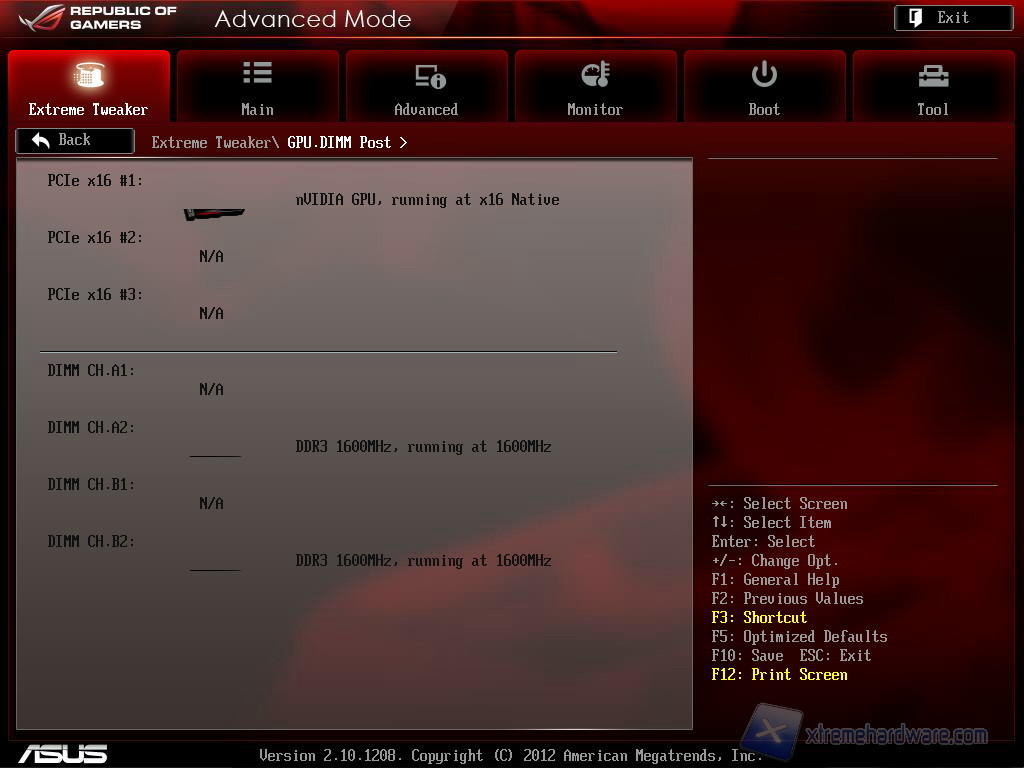Select the DIMM CH.A2 memory stick image
1024x768 pixels.
coord(215,454)
